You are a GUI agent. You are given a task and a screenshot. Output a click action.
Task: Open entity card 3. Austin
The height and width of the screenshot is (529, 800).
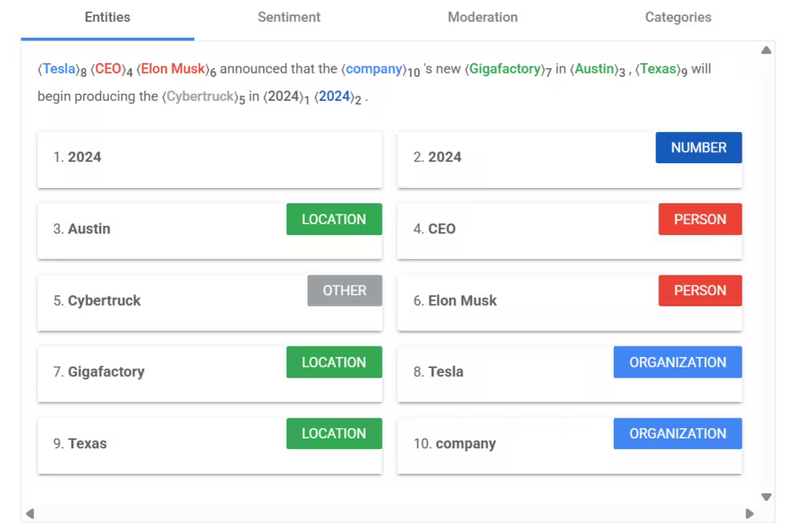(210, 232)
